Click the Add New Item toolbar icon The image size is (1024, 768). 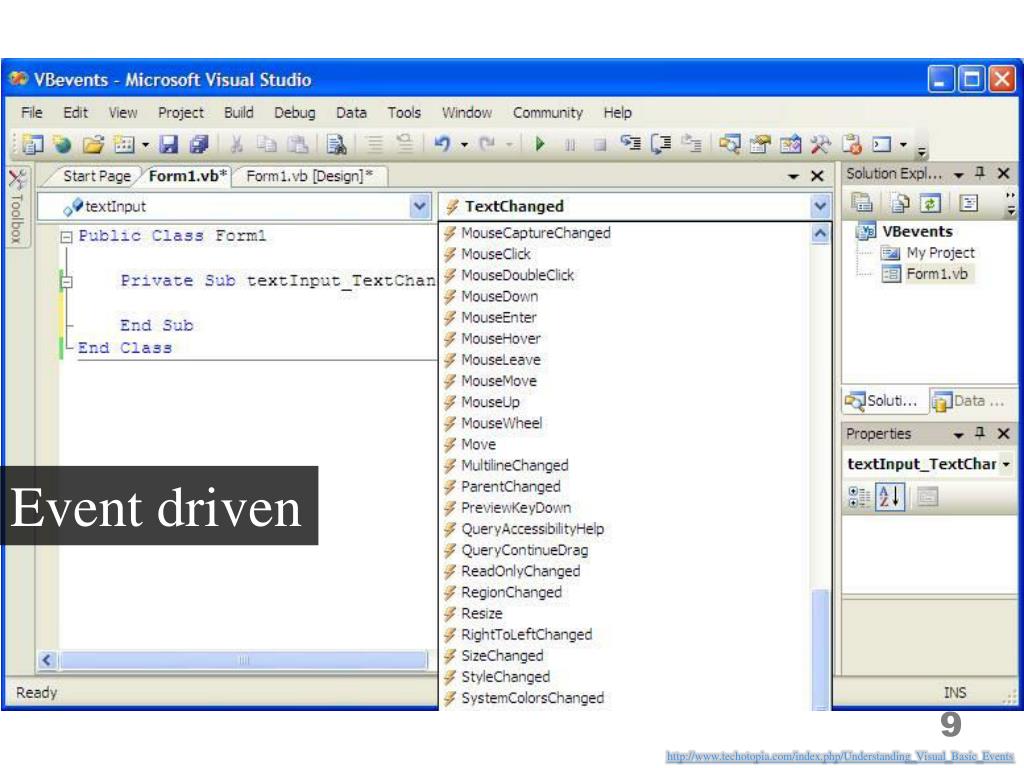click(124, 144)
